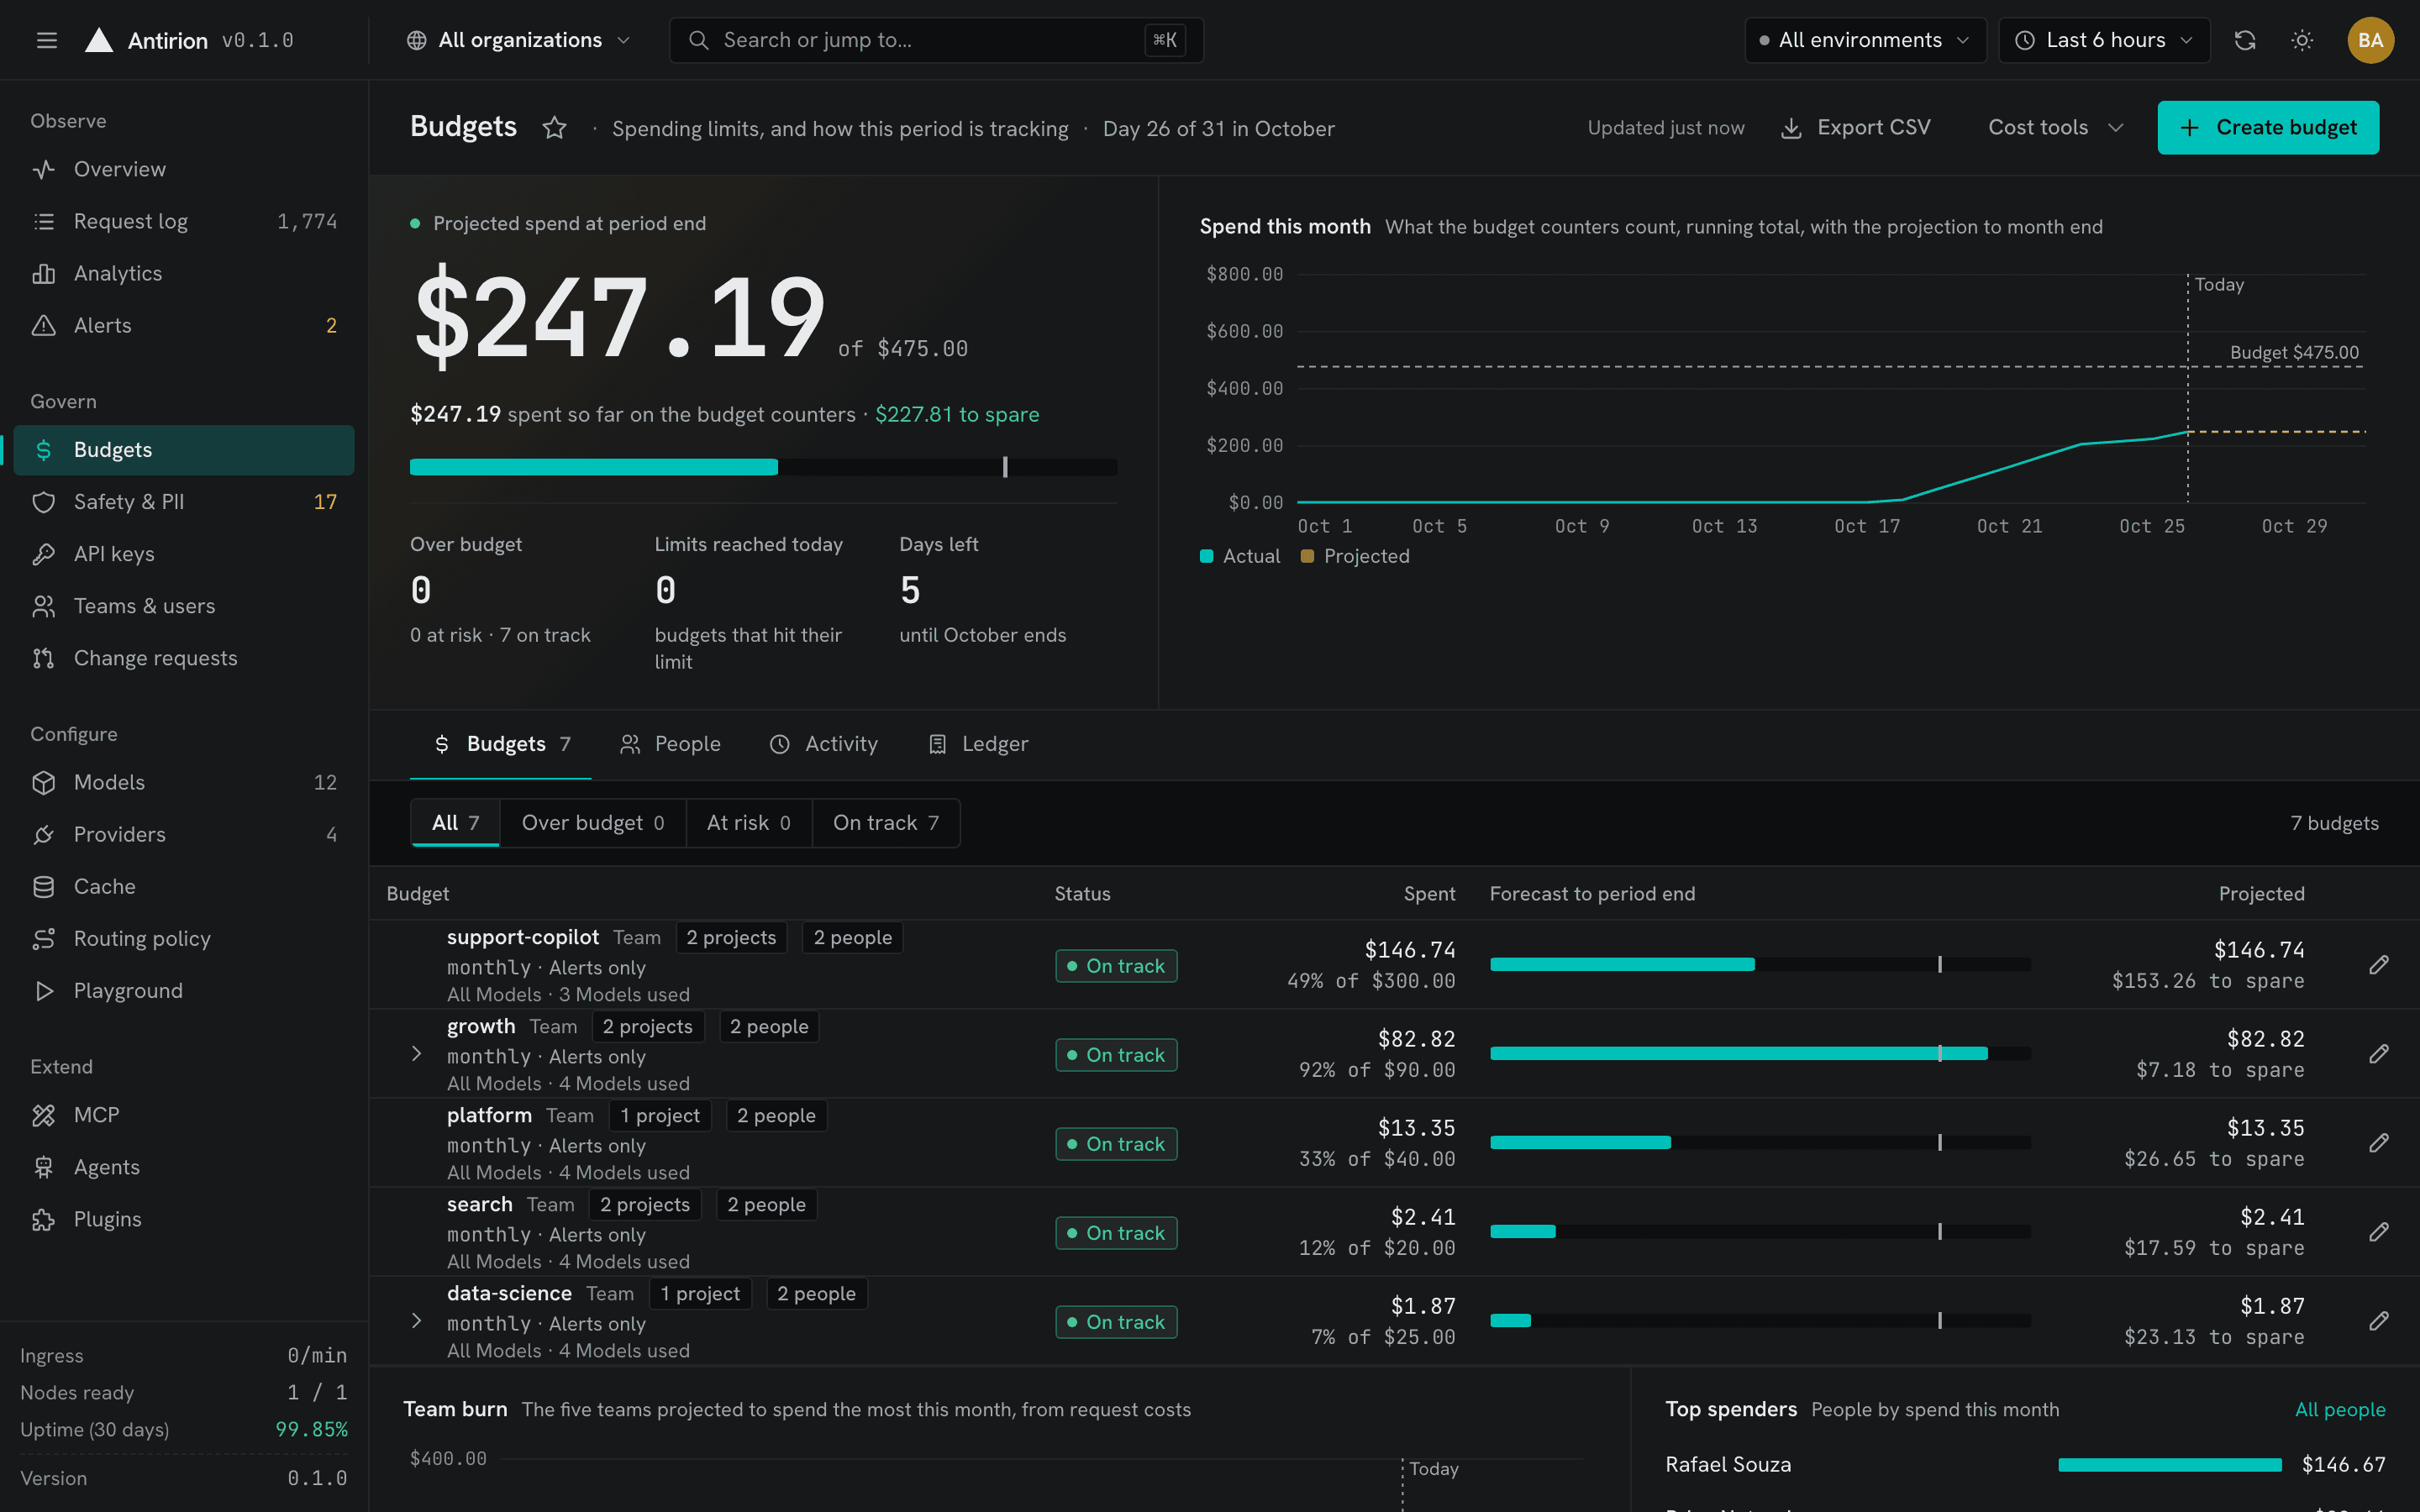Toggle the sidebar hamburger menu
This screenshot has height=1512, width=2420.
coord(46,40)
